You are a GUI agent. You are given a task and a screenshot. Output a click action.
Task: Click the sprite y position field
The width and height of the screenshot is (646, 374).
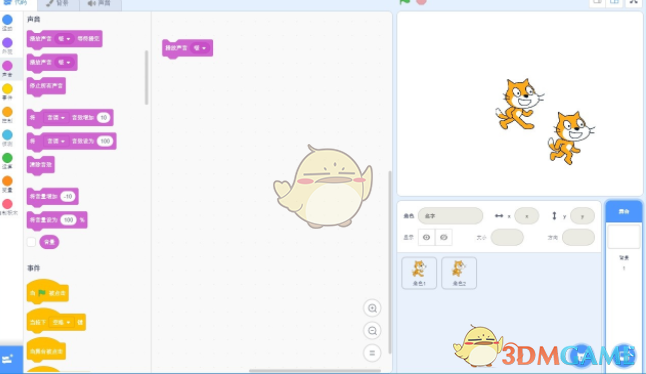[582, 216]
